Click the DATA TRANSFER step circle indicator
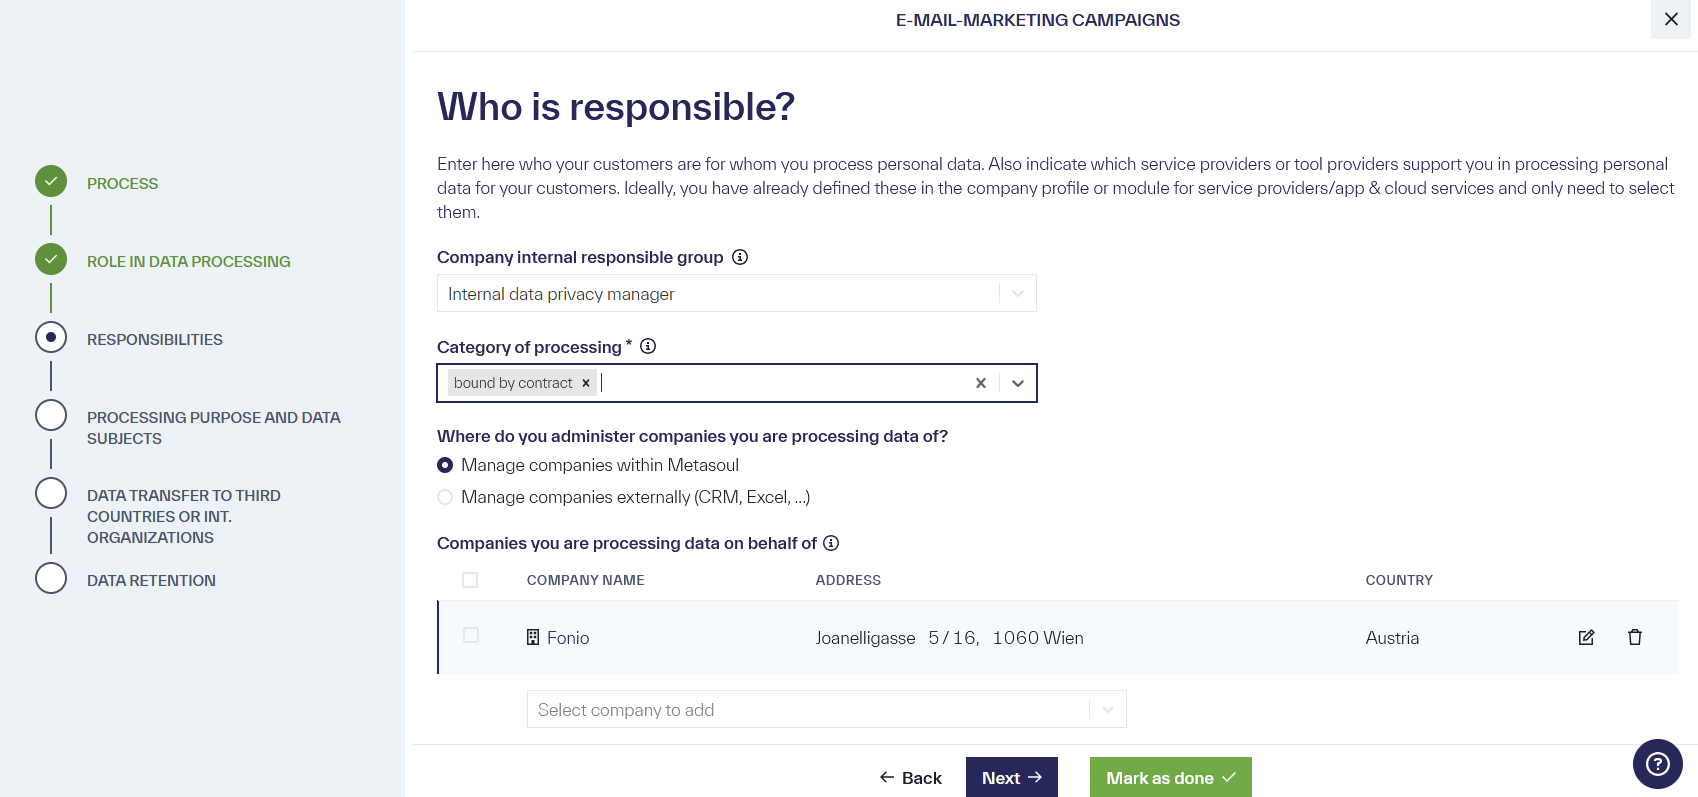Viewport: 1698px width, 797px height. (x=51, y=493)
